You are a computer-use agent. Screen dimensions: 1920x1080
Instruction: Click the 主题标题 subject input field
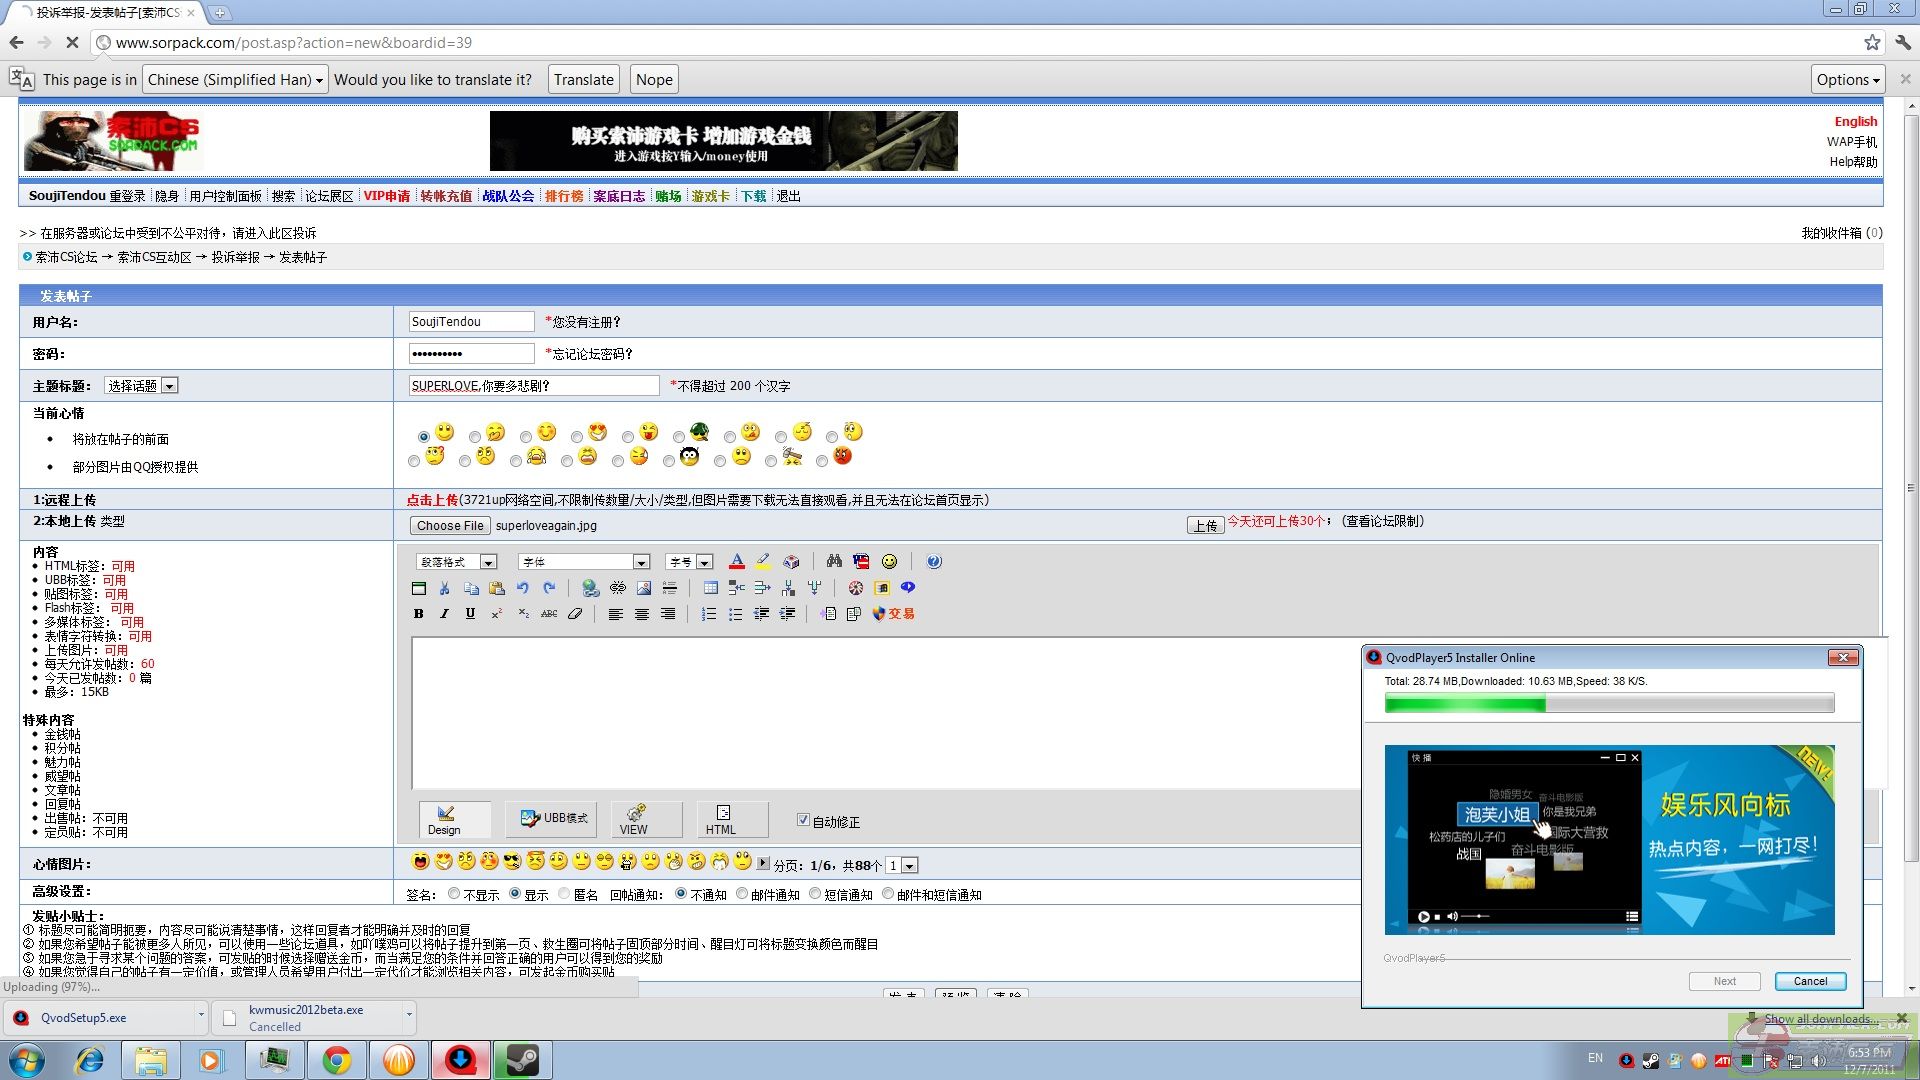(533, 386)
